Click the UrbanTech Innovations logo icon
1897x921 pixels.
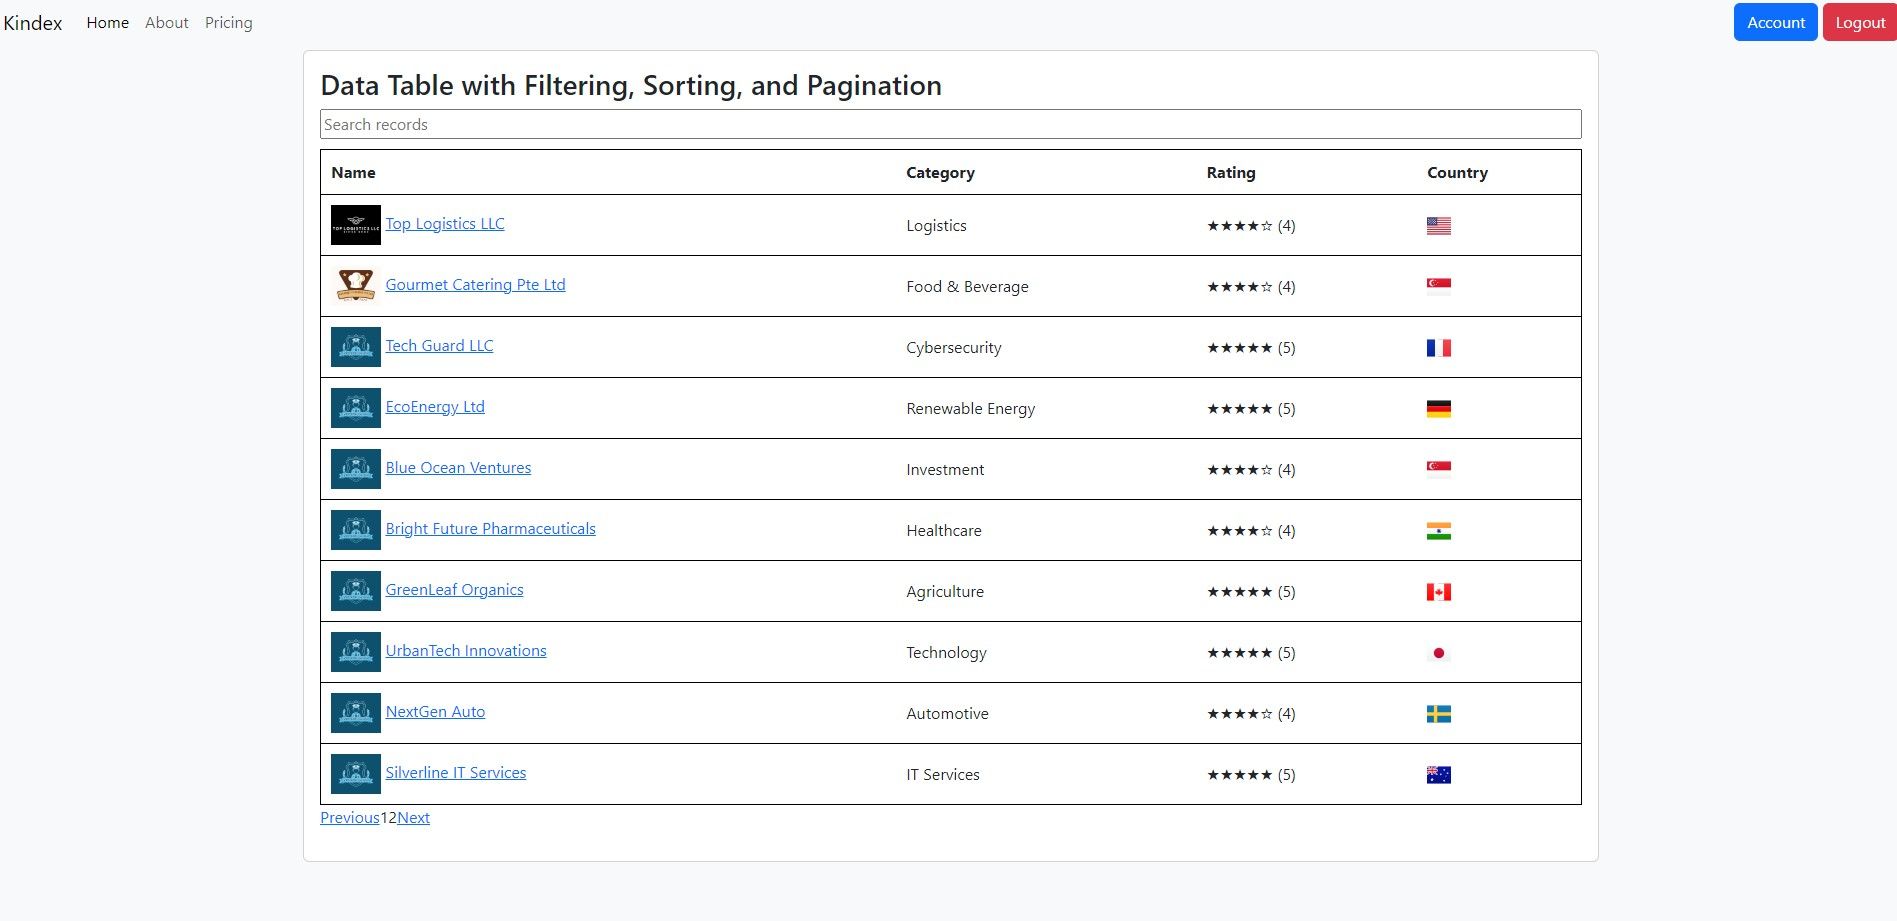pos(356,652)
